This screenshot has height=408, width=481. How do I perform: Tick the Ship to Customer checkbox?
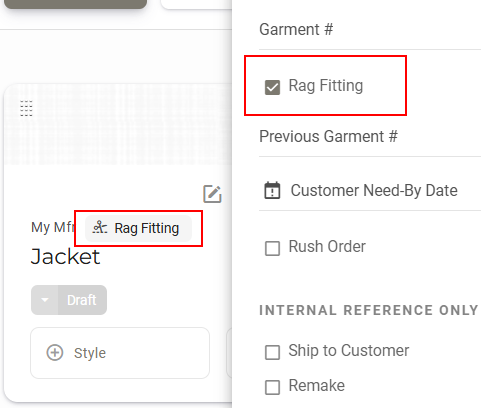[x=272, y=352]
